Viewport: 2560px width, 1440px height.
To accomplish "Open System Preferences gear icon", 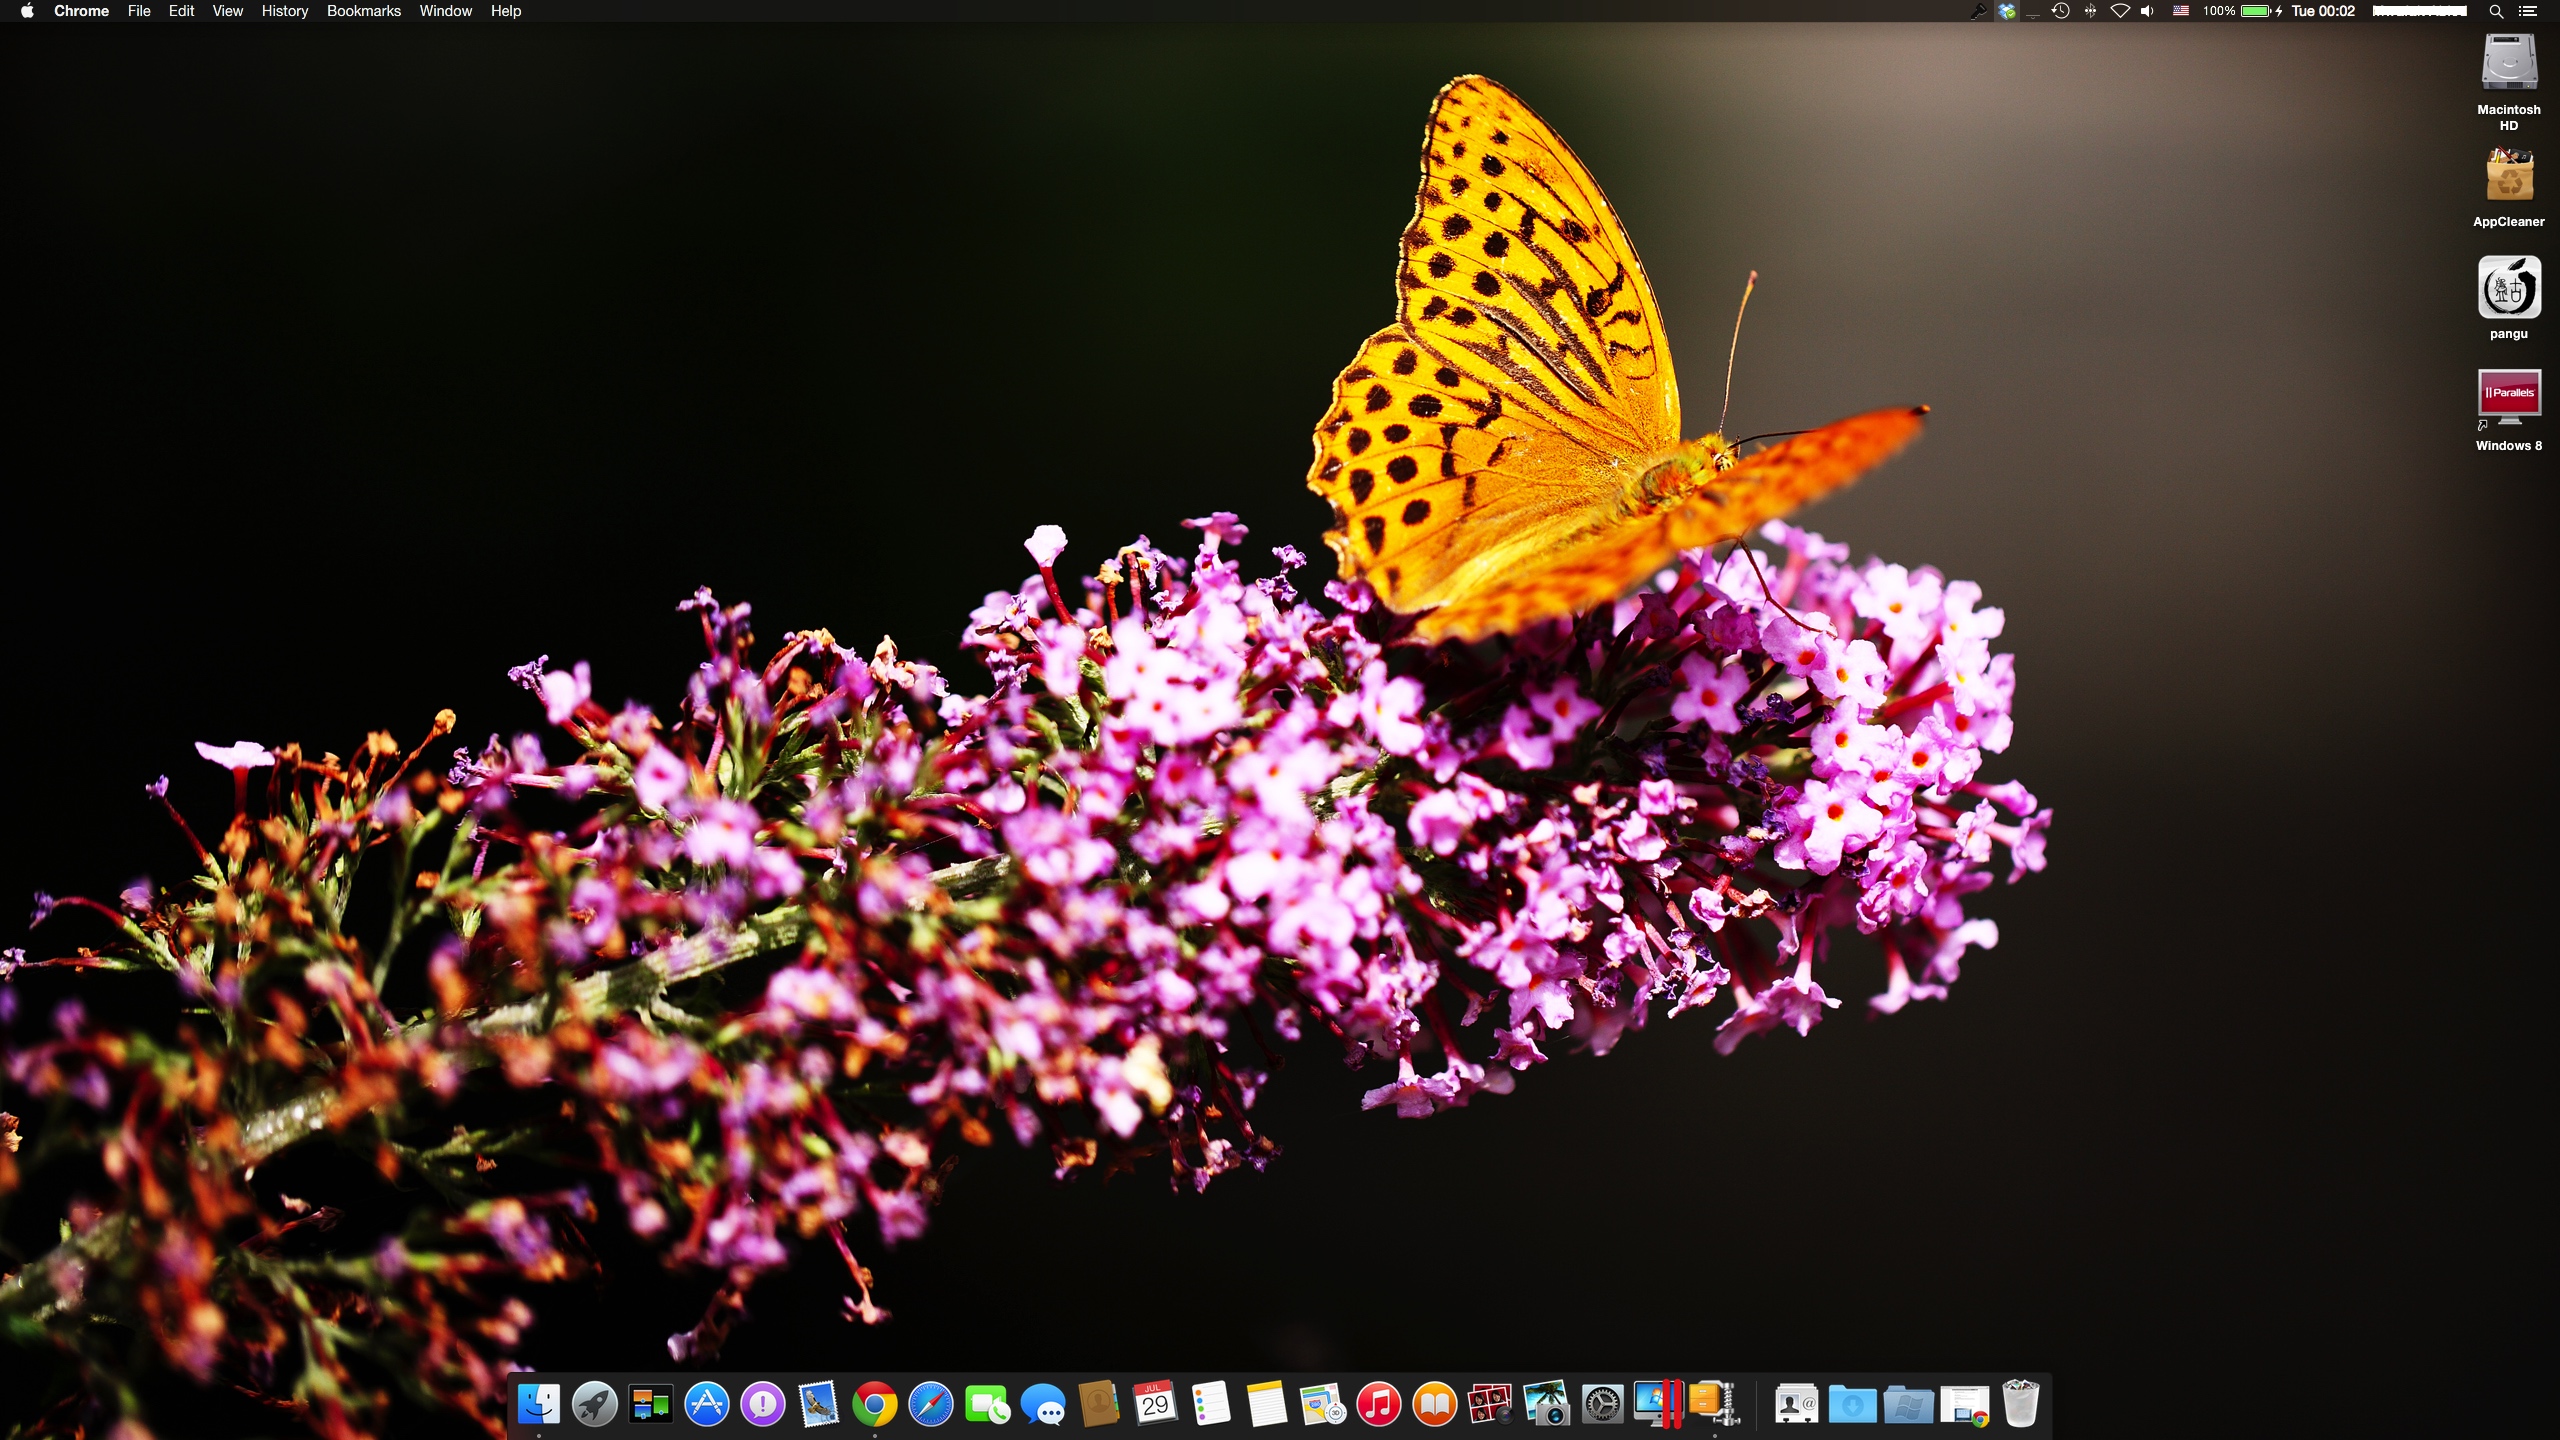I will [1602, 1405].
